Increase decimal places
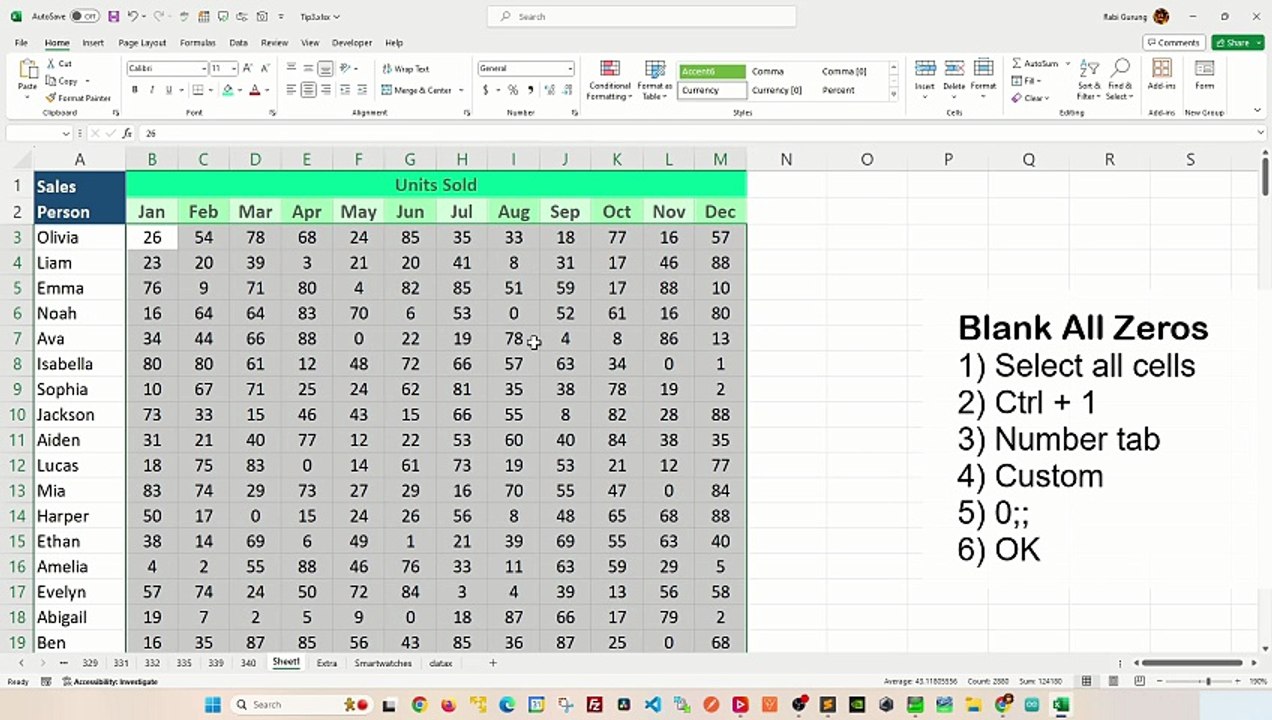Image resolution: width=1272 pixels, height=720 pixels. 550,90
